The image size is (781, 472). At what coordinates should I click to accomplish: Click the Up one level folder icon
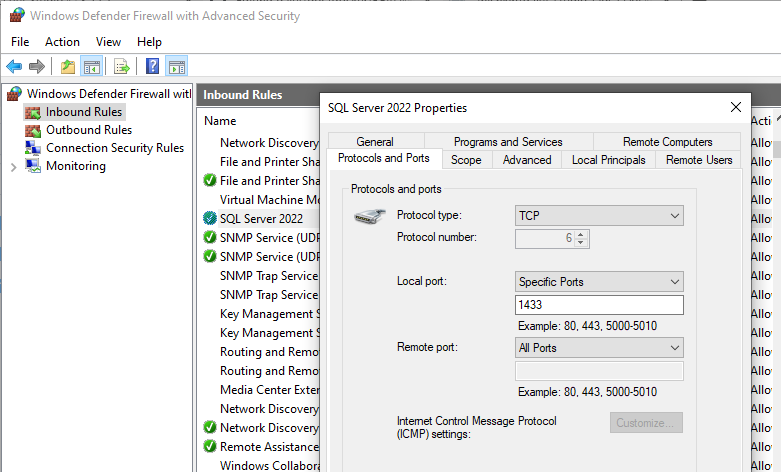[68, 66]
